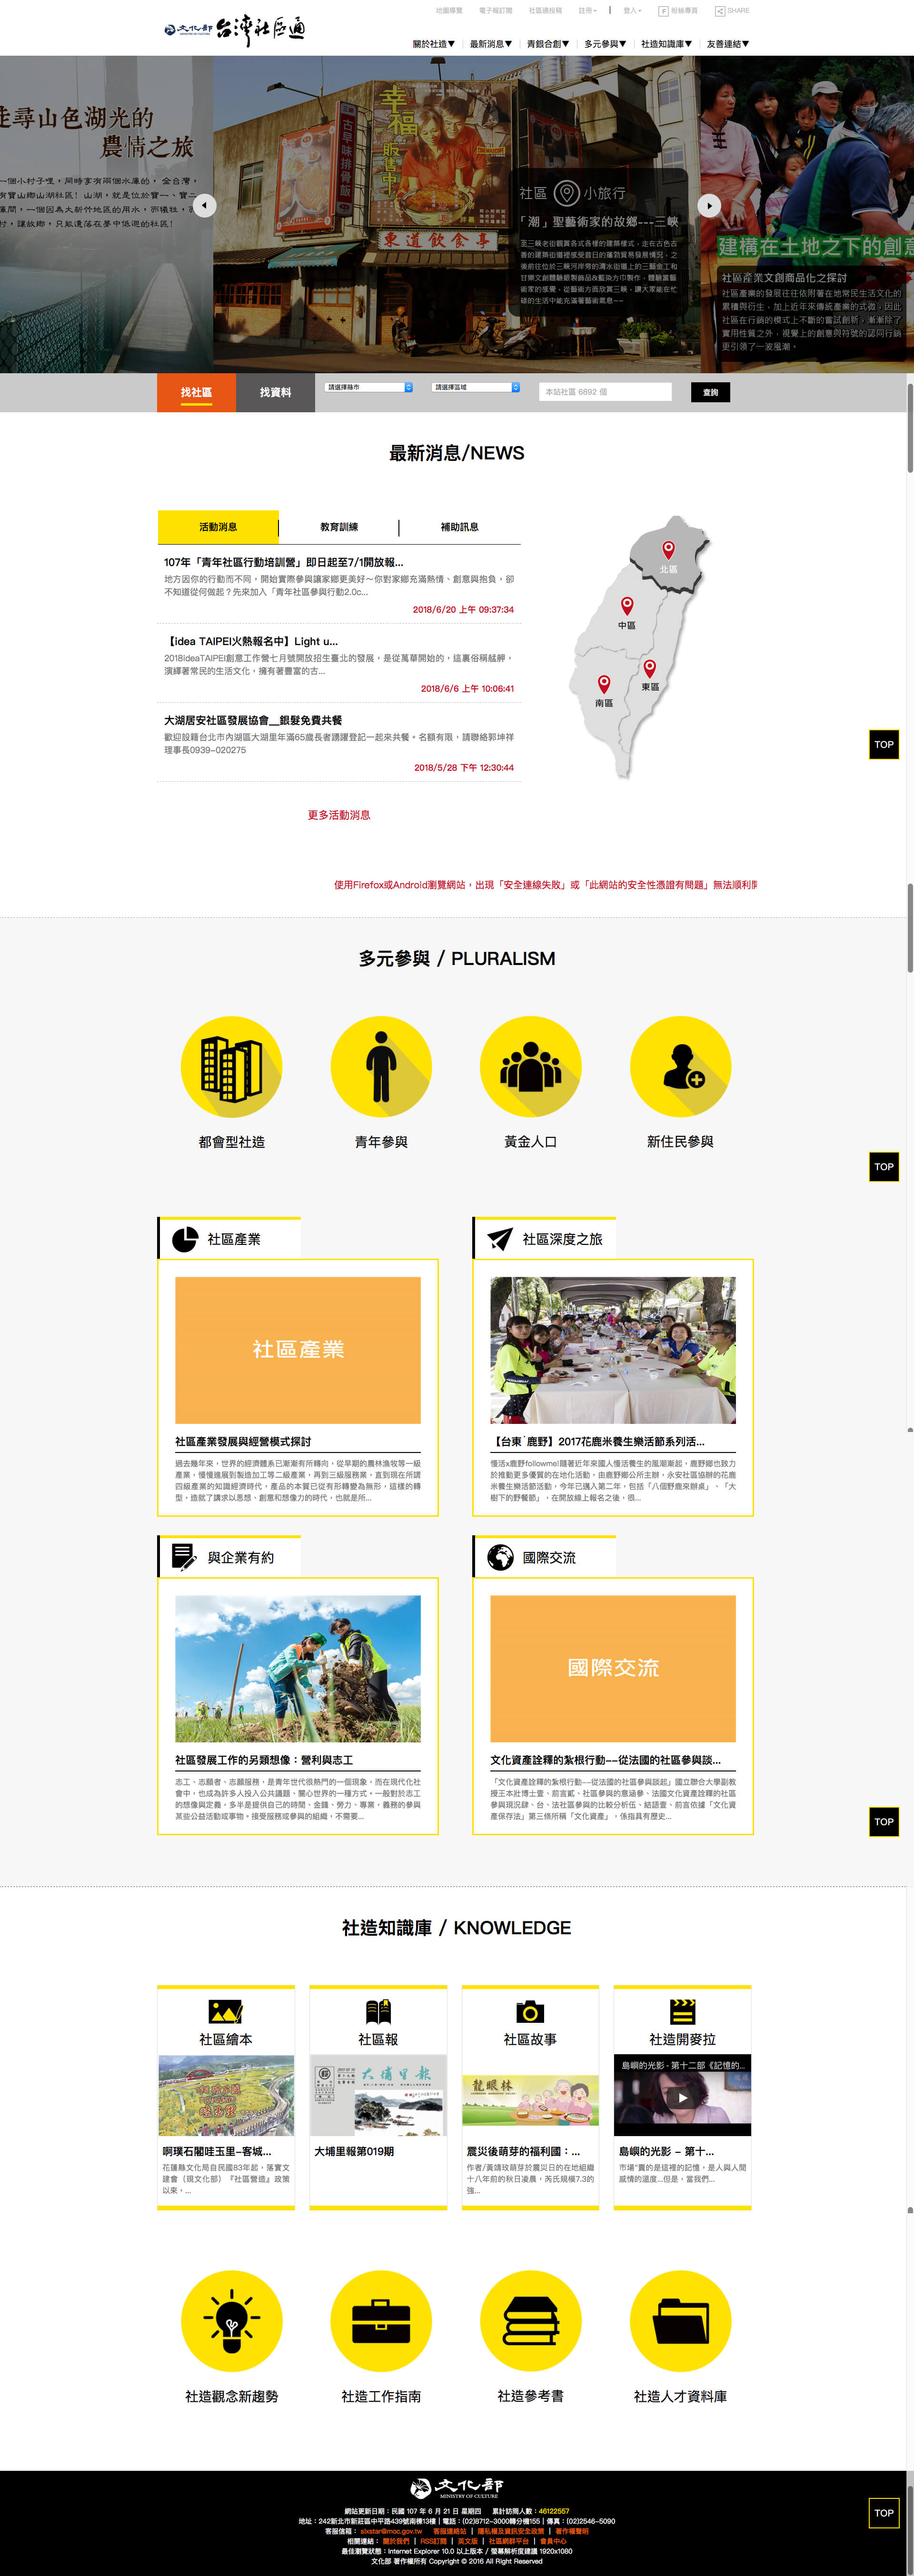The width and height of the screenshot is (914, 2576).
Task: Click the 社區故事 camera icon
Action: click(x=530, y=2011)
